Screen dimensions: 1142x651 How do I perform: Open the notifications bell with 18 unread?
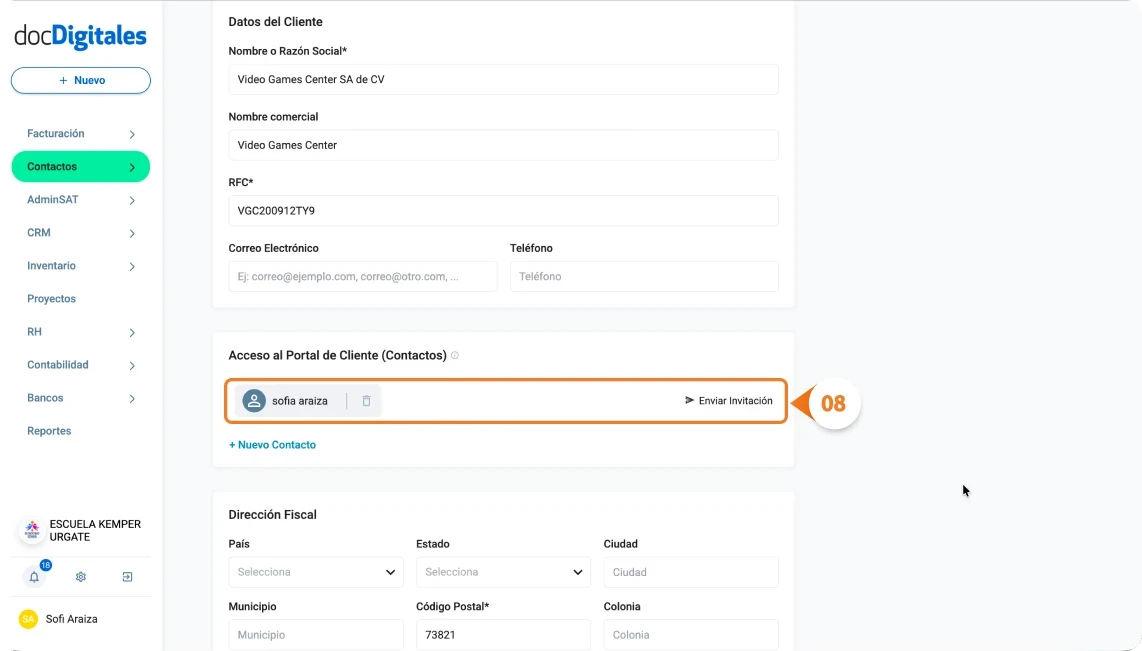(33, 577)
